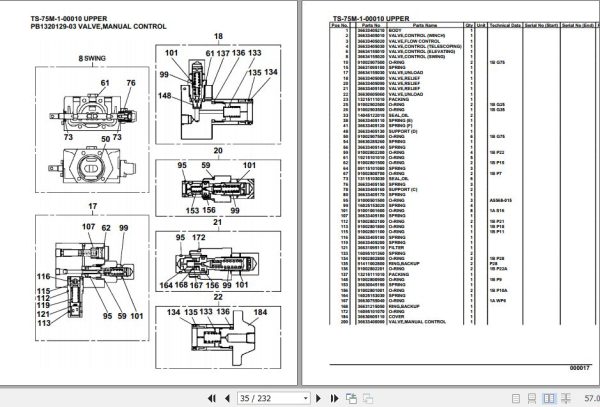The image size is (600, 407).
Task: Click the previous view navigation icon
Action: 351,398
